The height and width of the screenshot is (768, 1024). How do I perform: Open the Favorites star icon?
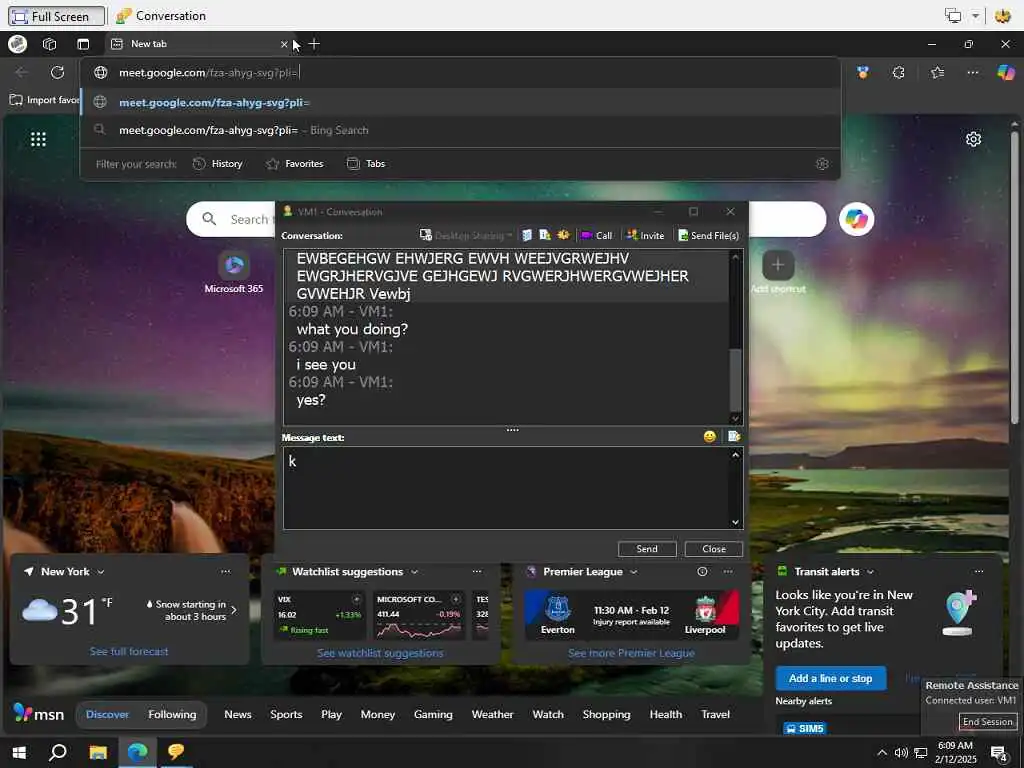pos(937,72)
